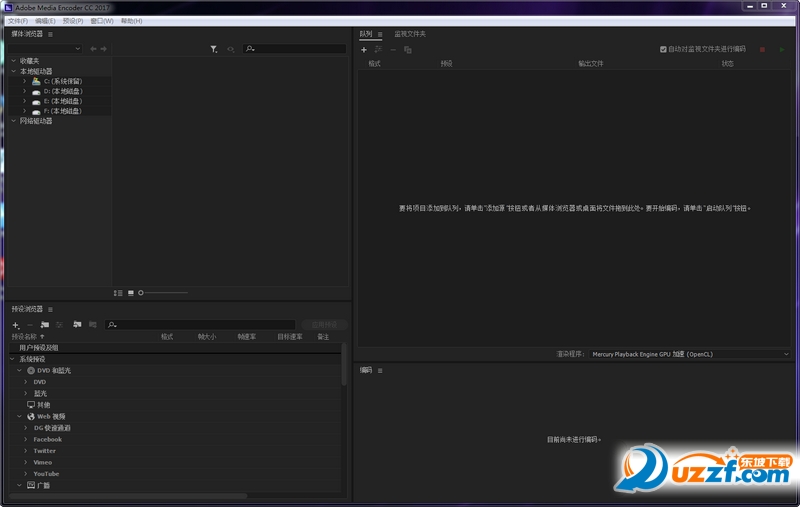Click the import presets icon
Image resolution: width=800 pixels, height=507 pixels.
click(77, 324)
